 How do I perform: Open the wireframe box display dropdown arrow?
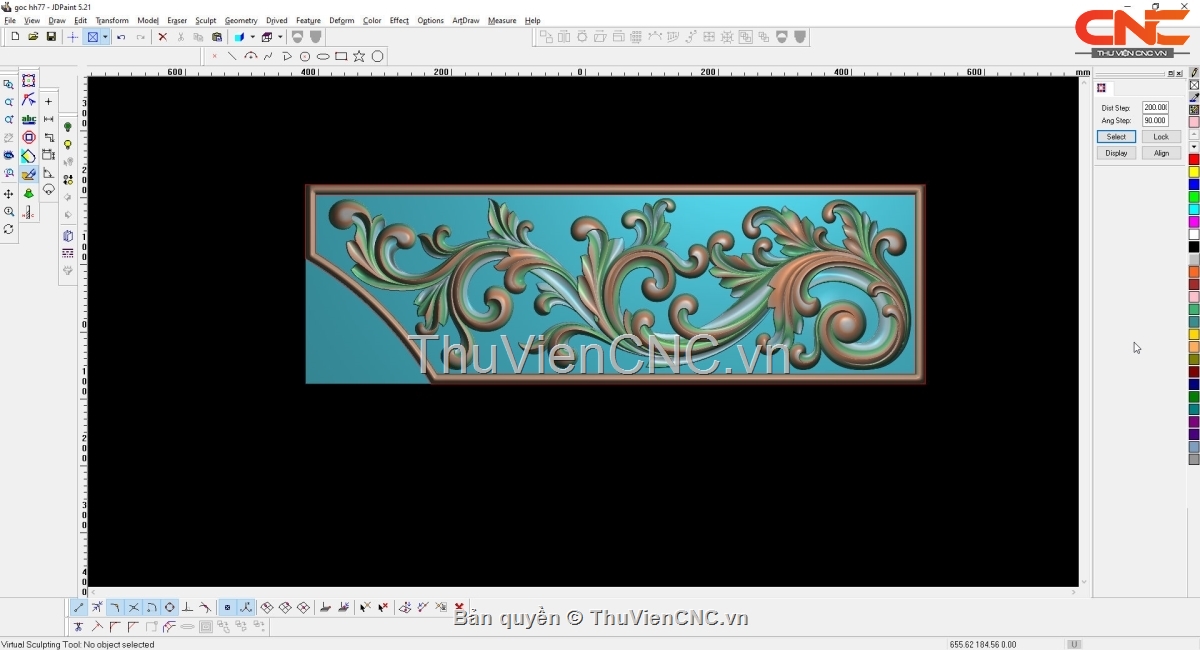280,37
